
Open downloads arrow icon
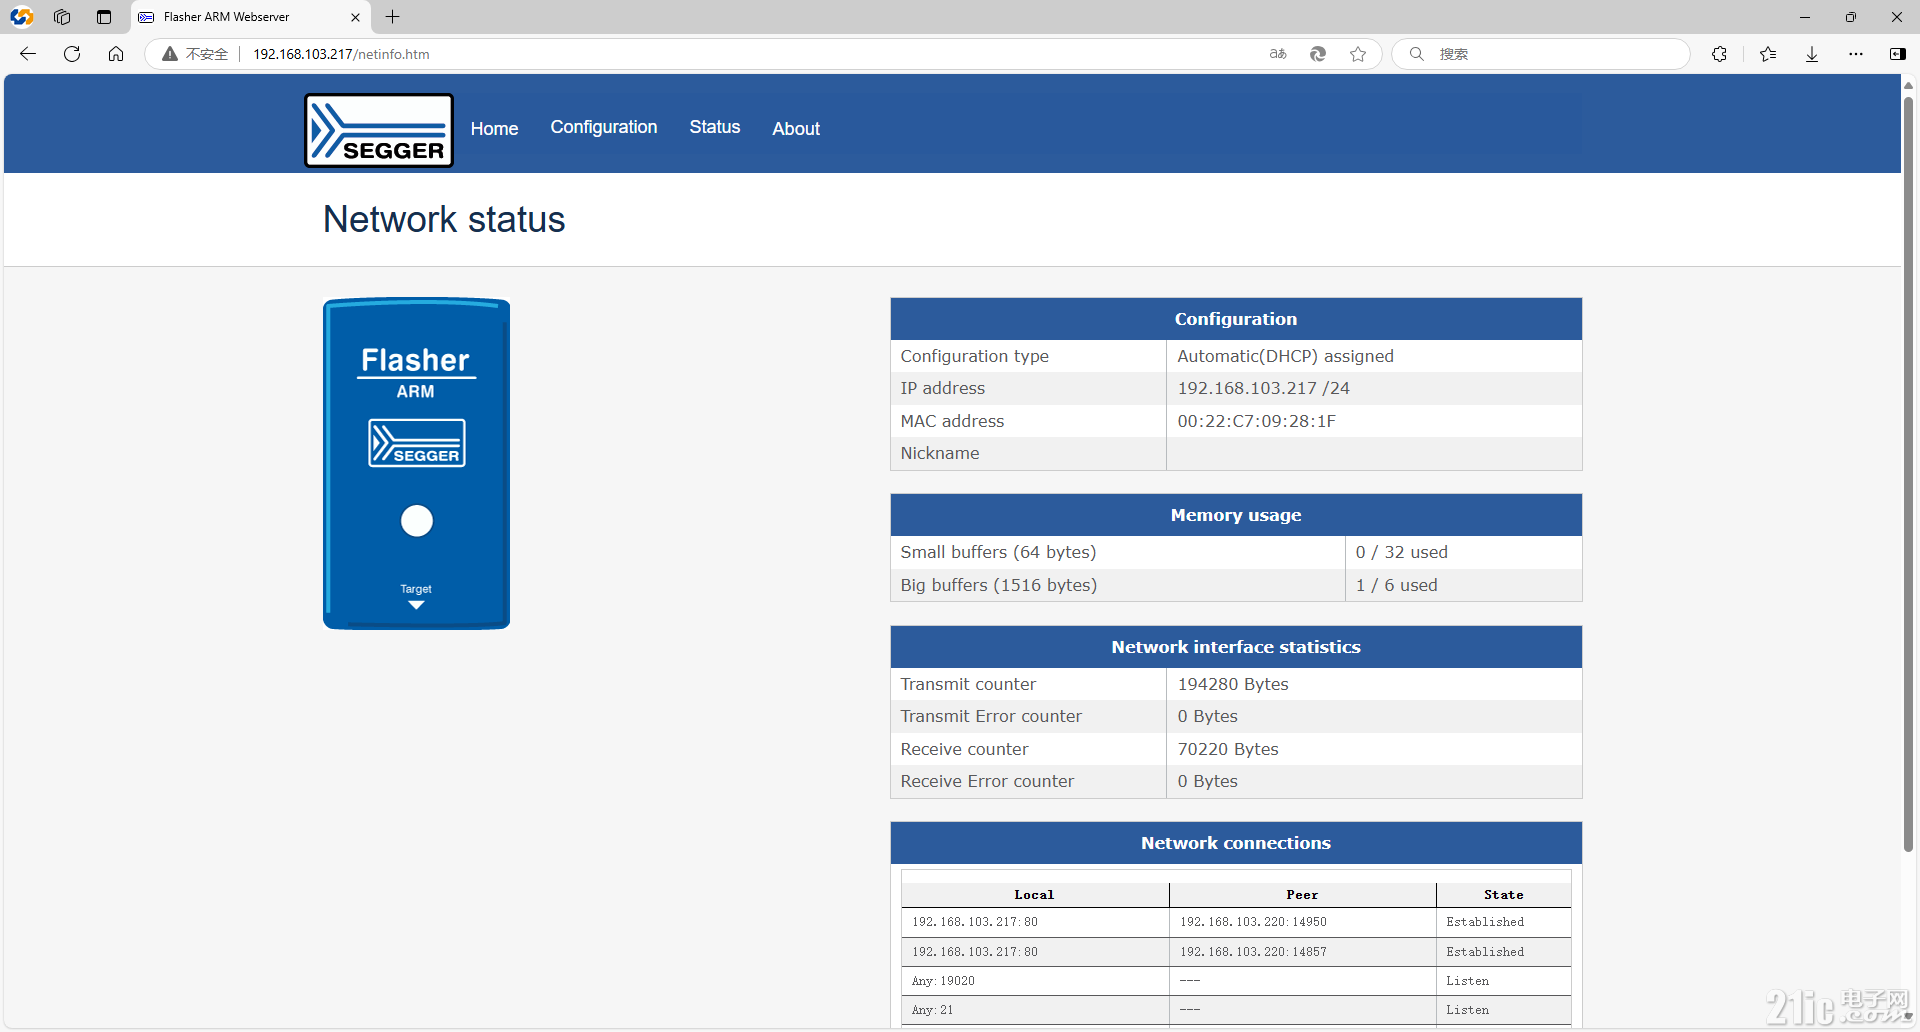click(1812, 54)
